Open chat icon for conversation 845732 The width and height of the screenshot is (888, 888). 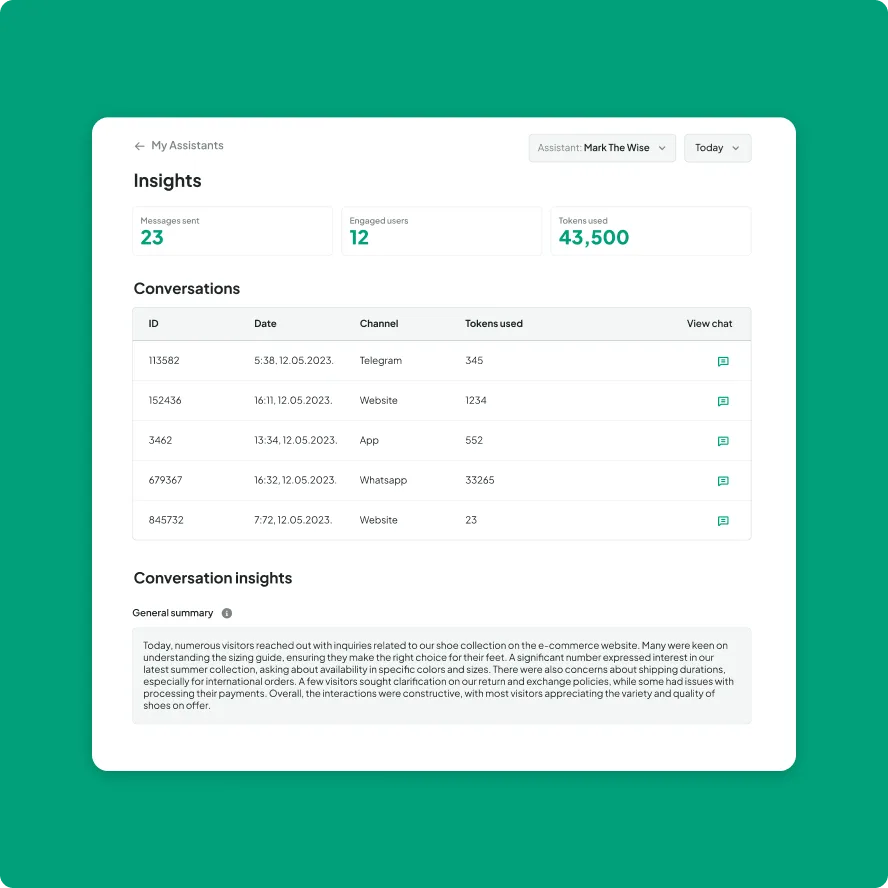723,521
